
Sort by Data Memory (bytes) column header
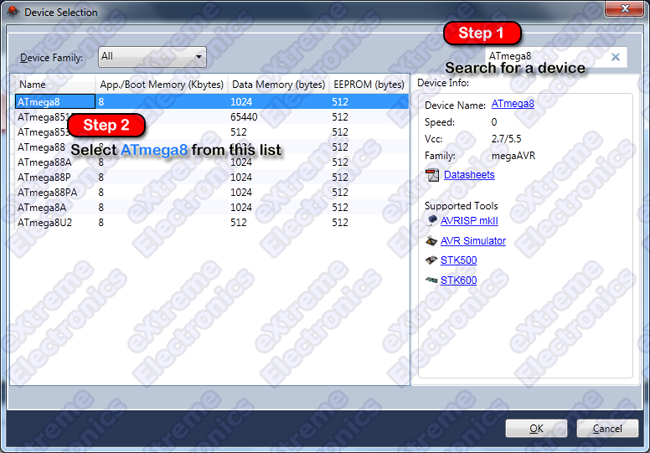[278, 85]
